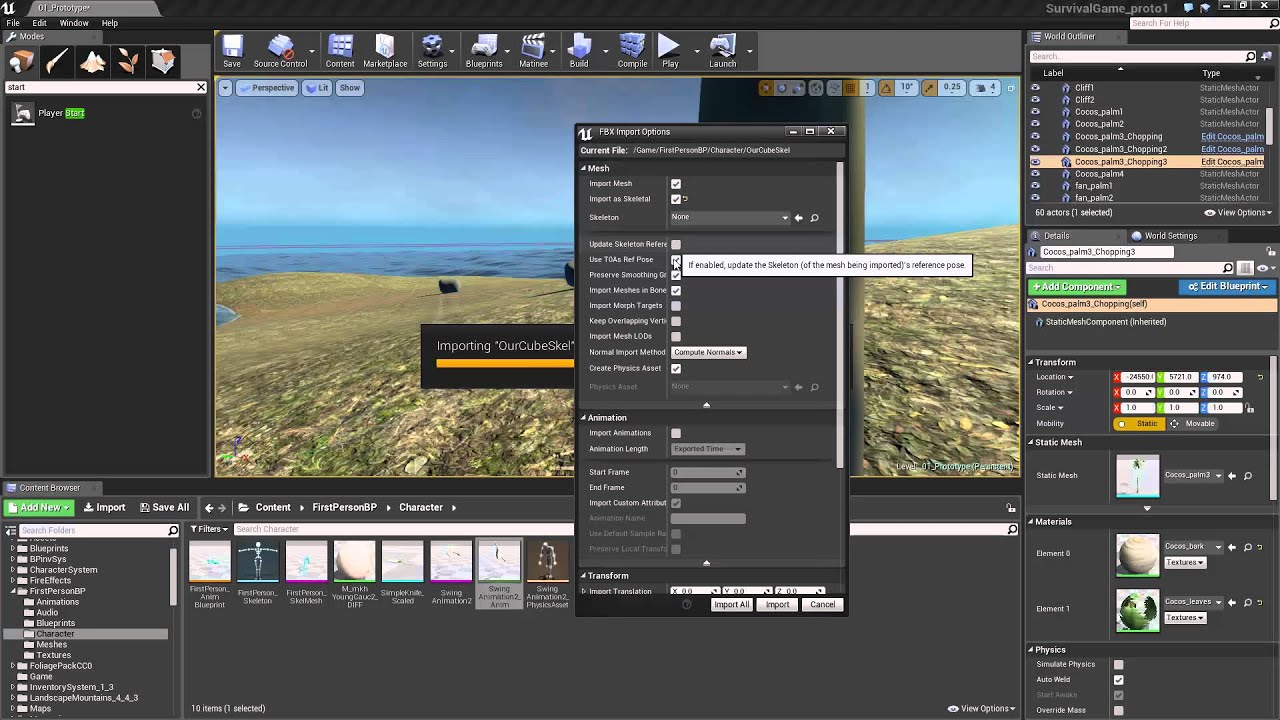Open the Settings toolbar icon
Screen dimensions: 1280x720
(x=432, y=52)
